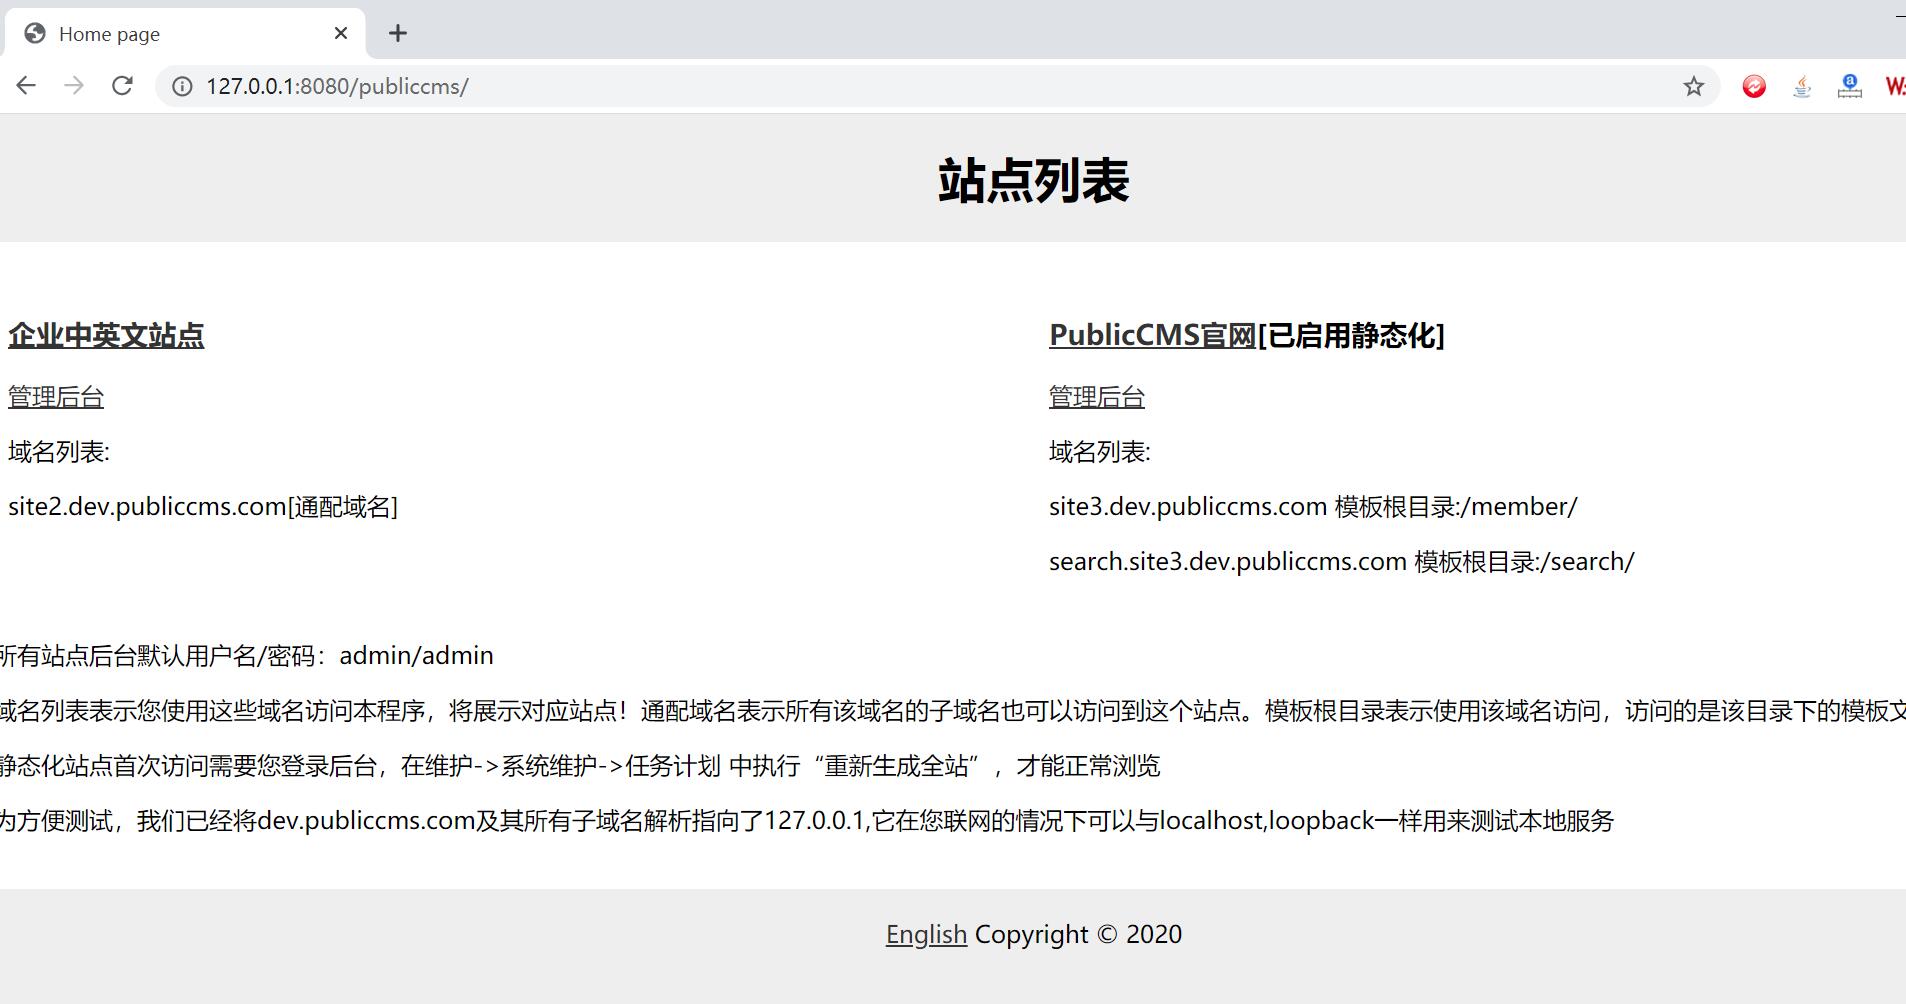
Task: Go to 管理后台 under PublicCMS官网
Action: point(1096,397)
